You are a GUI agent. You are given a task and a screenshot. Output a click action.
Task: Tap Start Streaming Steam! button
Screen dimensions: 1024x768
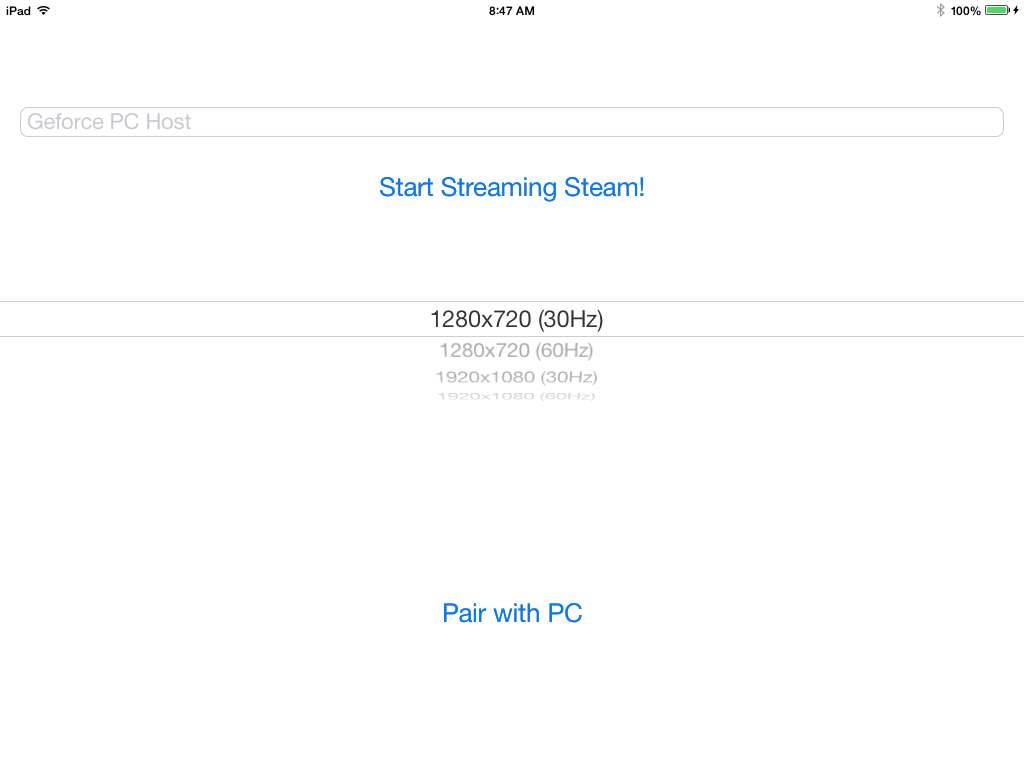coord(511,187)
